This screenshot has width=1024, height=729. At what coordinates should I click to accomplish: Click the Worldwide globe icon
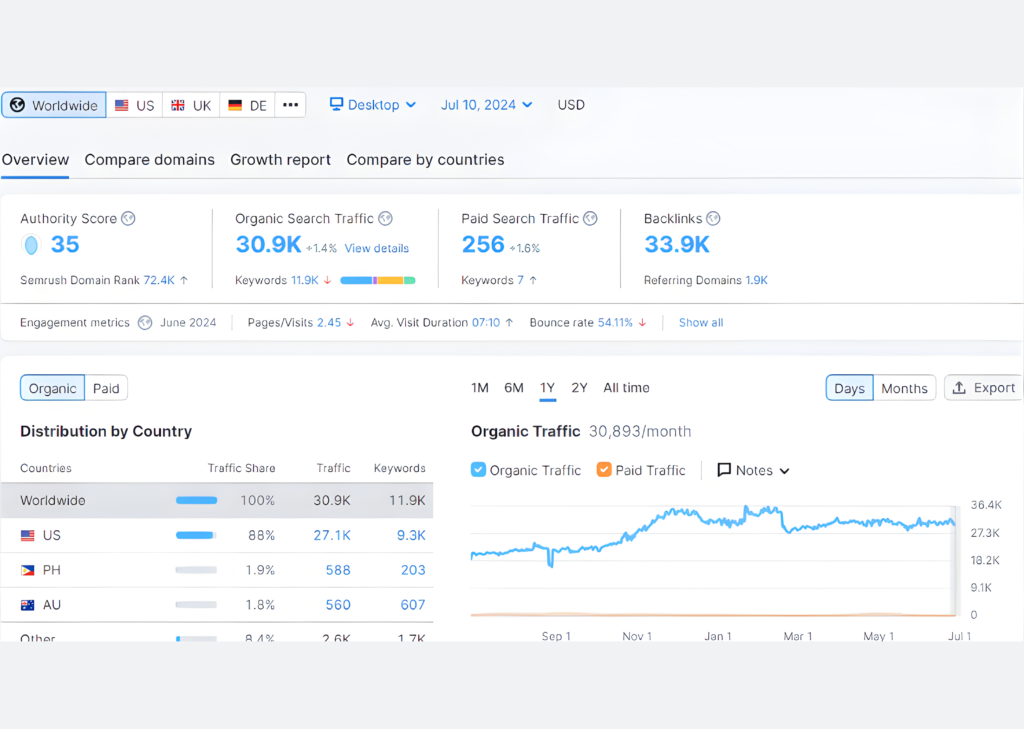(x=17, y=104)
